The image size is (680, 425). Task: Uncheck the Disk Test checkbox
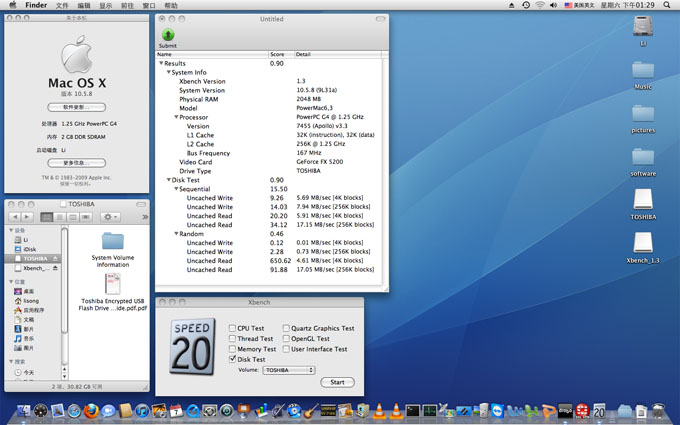point(232,359)
